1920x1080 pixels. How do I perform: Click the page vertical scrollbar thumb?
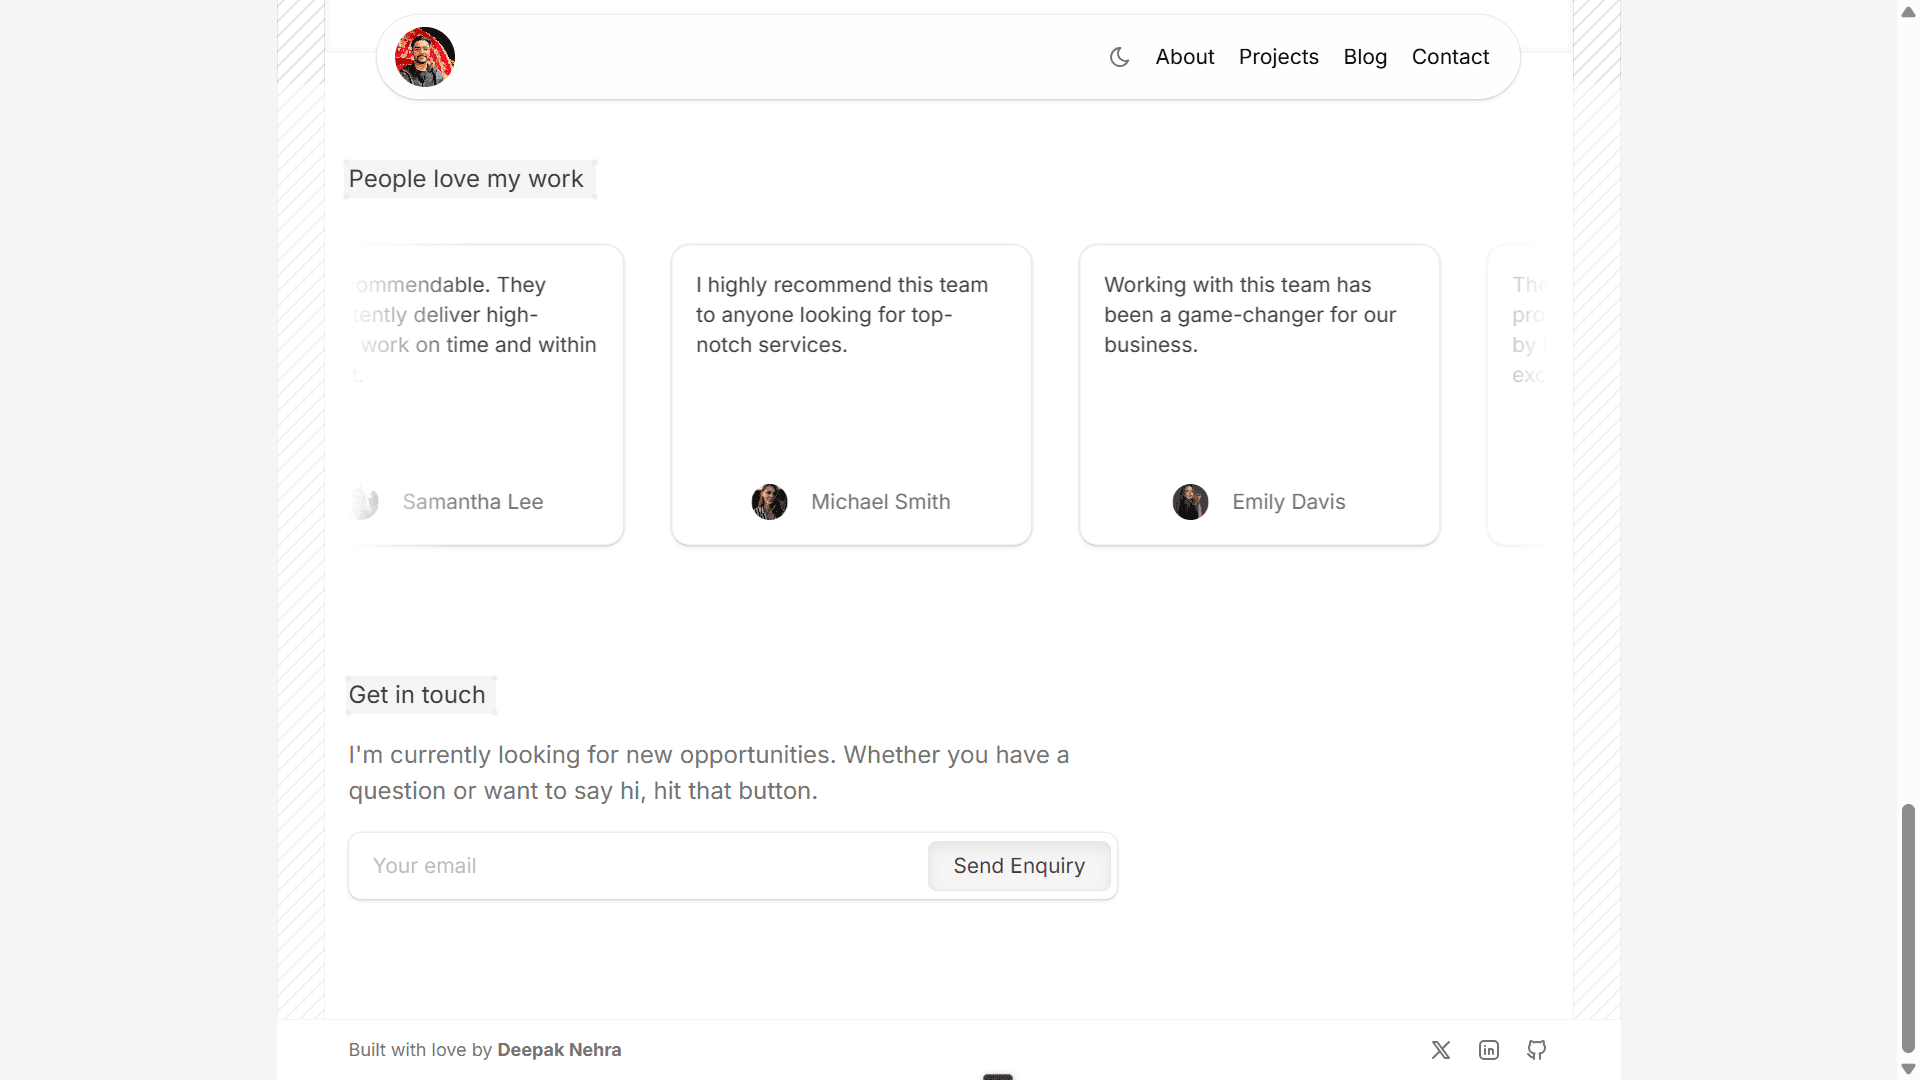click(x=1908, y=928)
